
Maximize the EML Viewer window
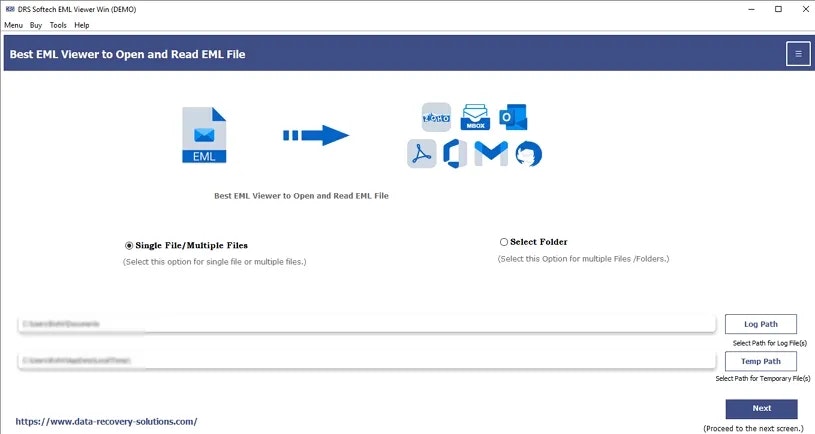click(778, 9)
